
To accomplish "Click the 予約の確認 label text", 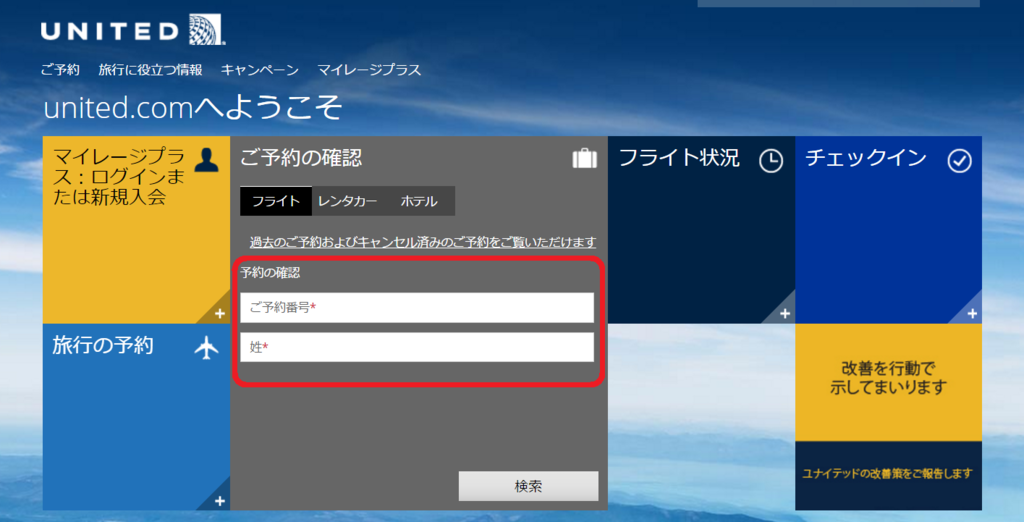I will point(270,273).
